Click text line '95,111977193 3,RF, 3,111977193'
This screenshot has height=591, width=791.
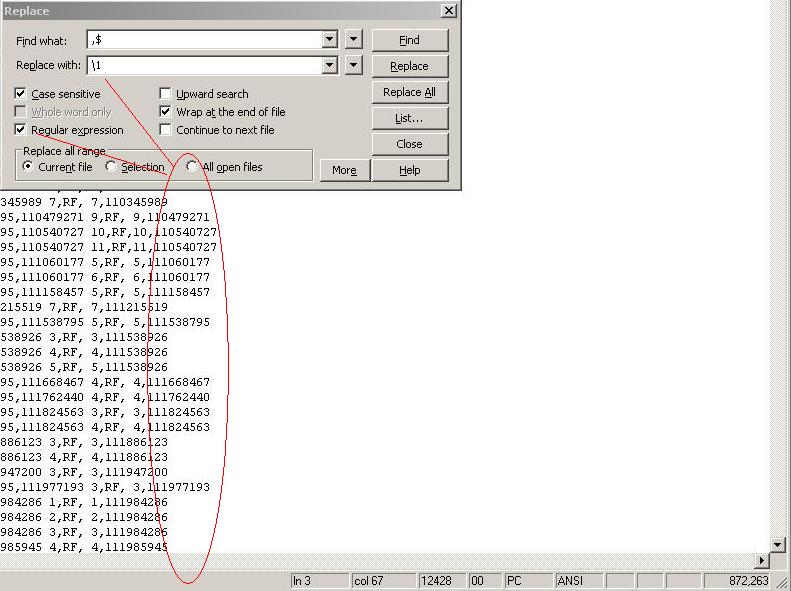coord(104,487)
